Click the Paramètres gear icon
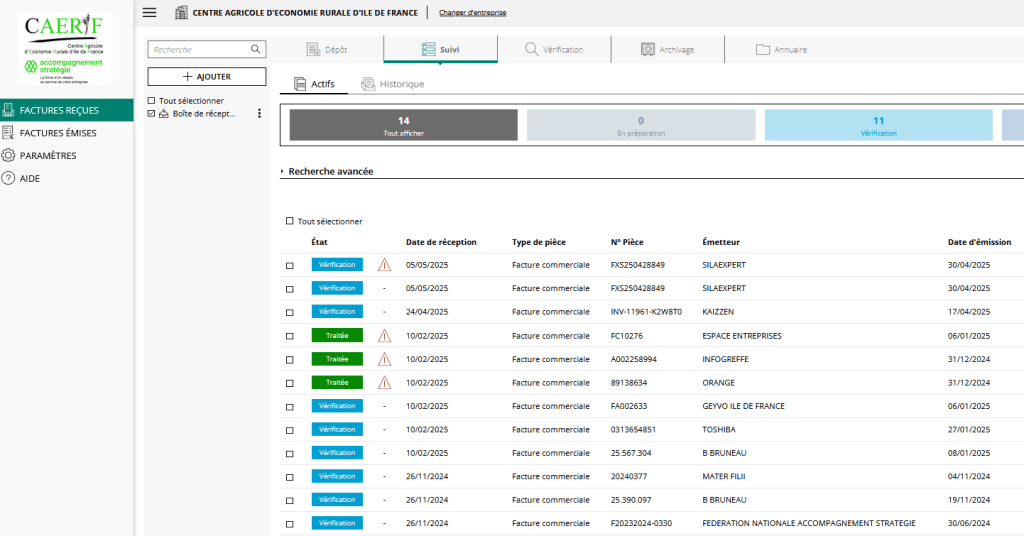 (8, 155)
